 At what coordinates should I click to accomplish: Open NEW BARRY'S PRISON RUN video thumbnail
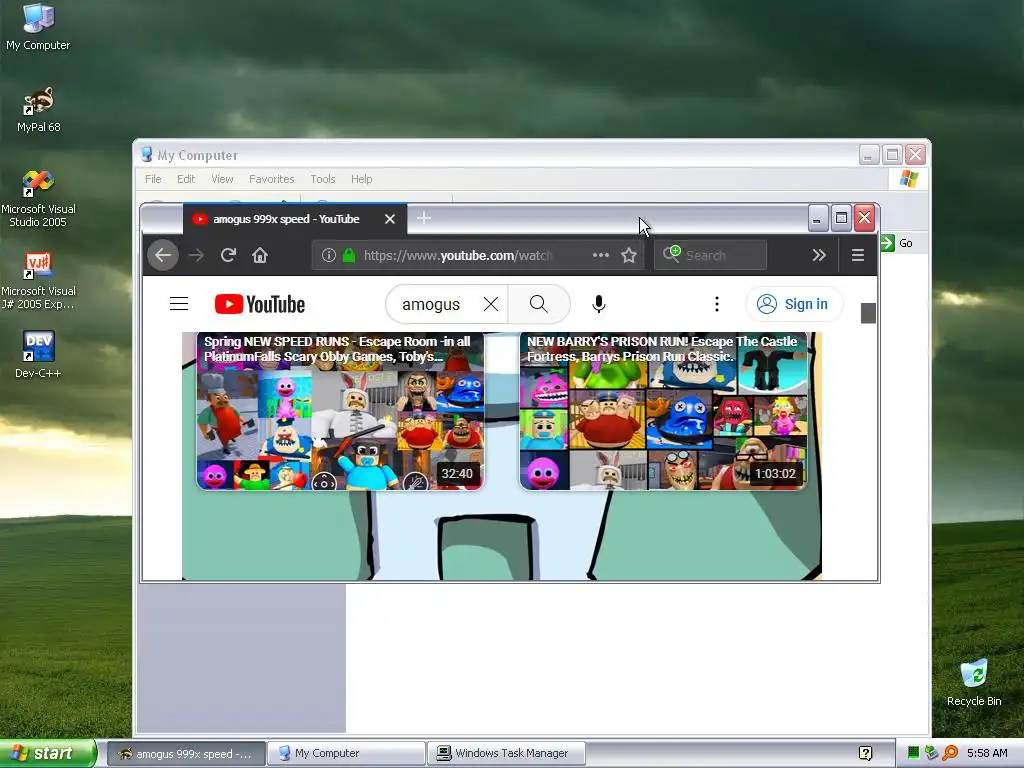(x=664, y=411)
